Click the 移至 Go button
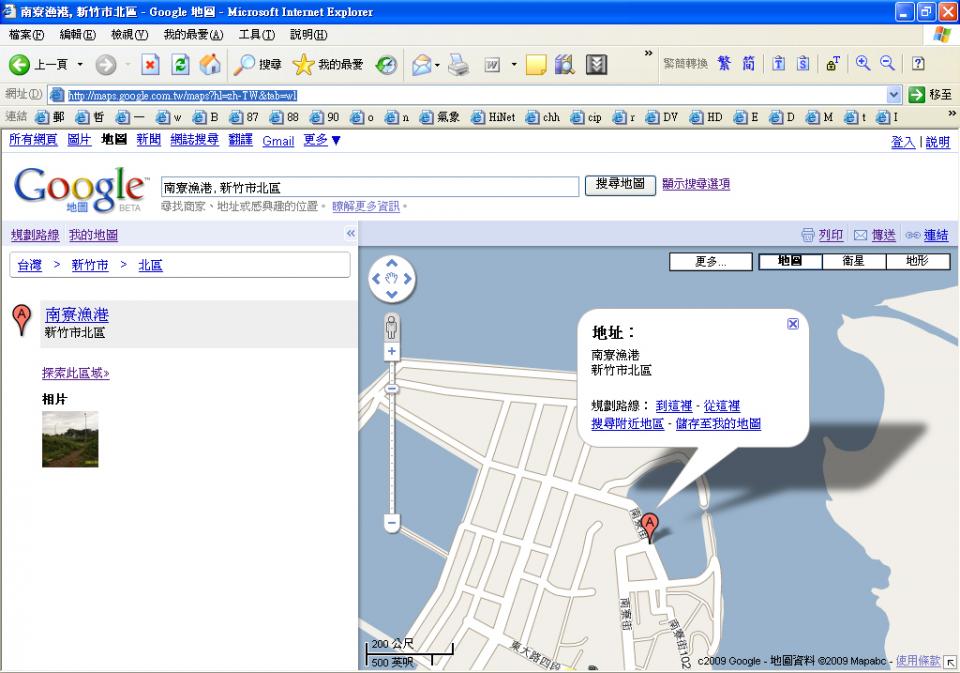The image size is (960, 673). (931, 94)
